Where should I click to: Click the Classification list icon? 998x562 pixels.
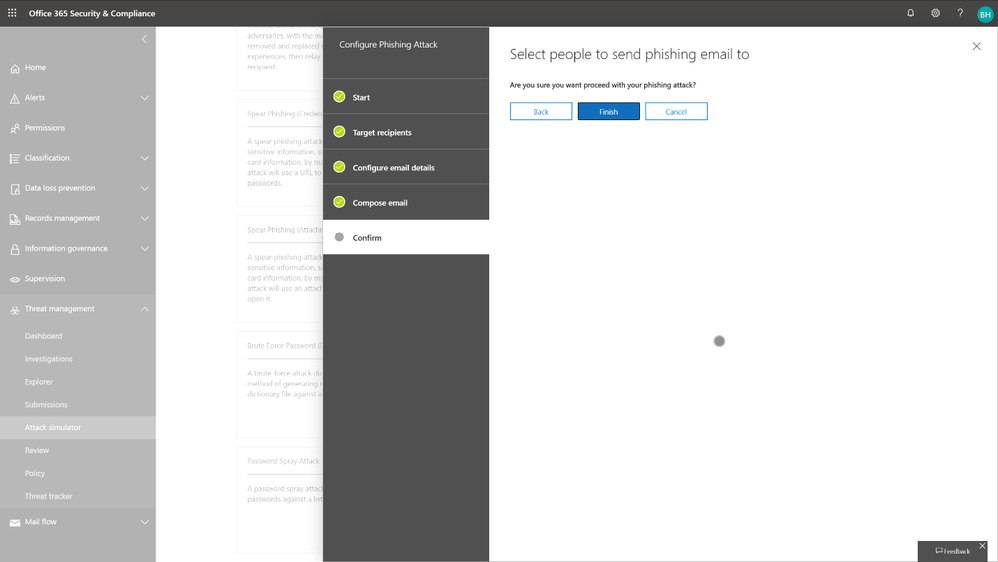point(15,158)
